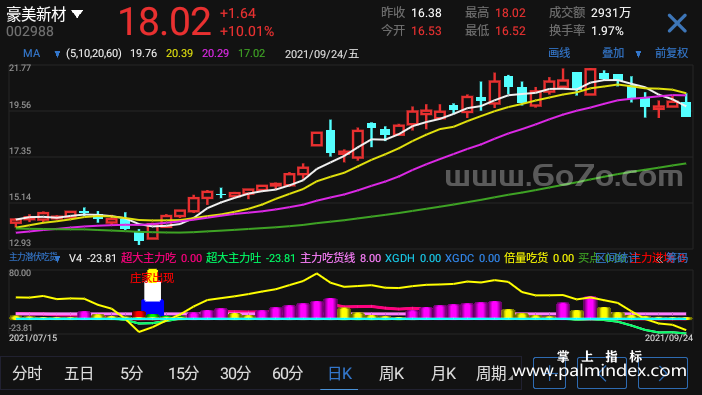Close the chart with the blue X

pyautogui.click(x=676, y=23)
